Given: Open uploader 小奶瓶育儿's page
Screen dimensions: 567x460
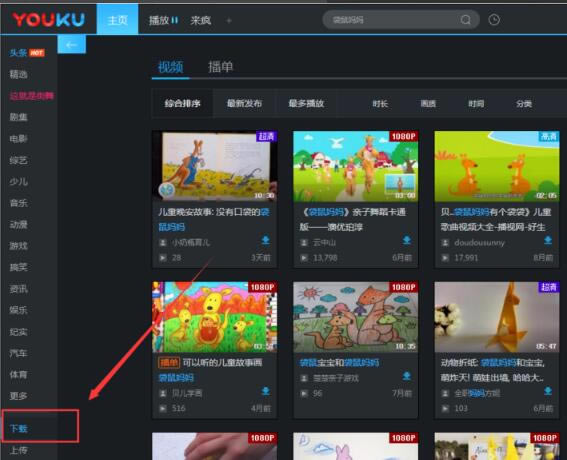Looking at the screenshot, I should pos(191,243).
